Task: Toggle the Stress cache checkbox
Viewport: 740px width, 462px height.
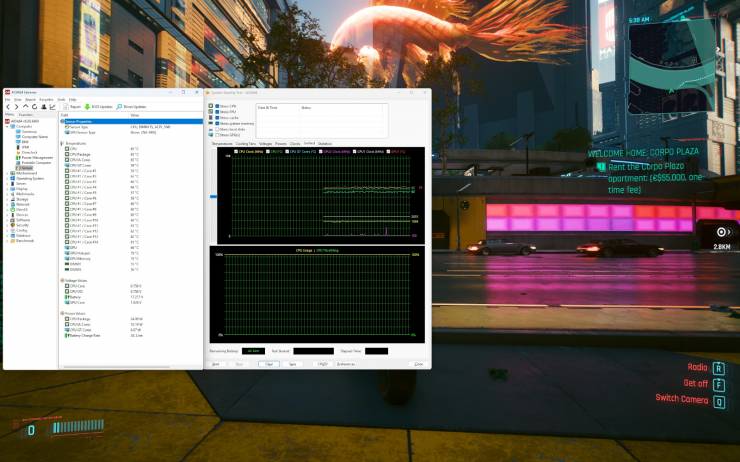Action: [217, 118]
